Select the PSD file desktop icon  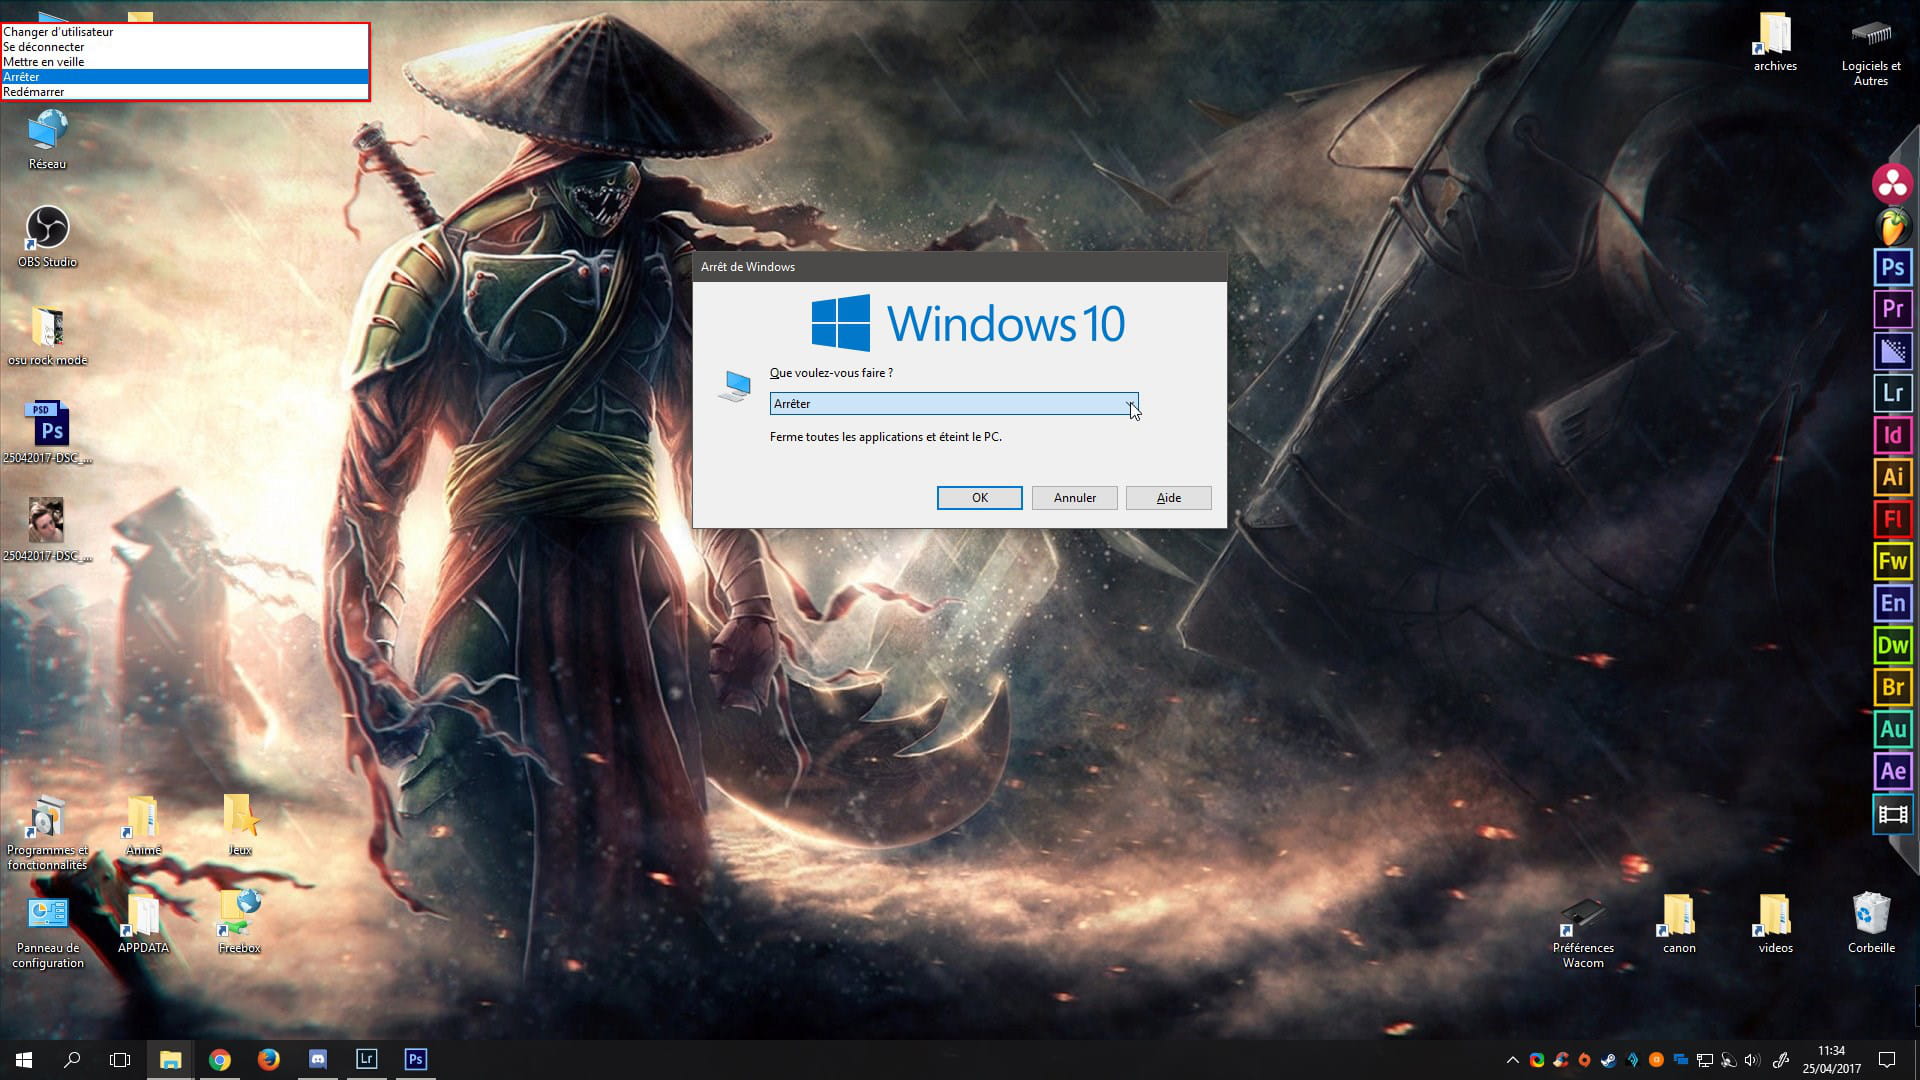coord(47,433)
